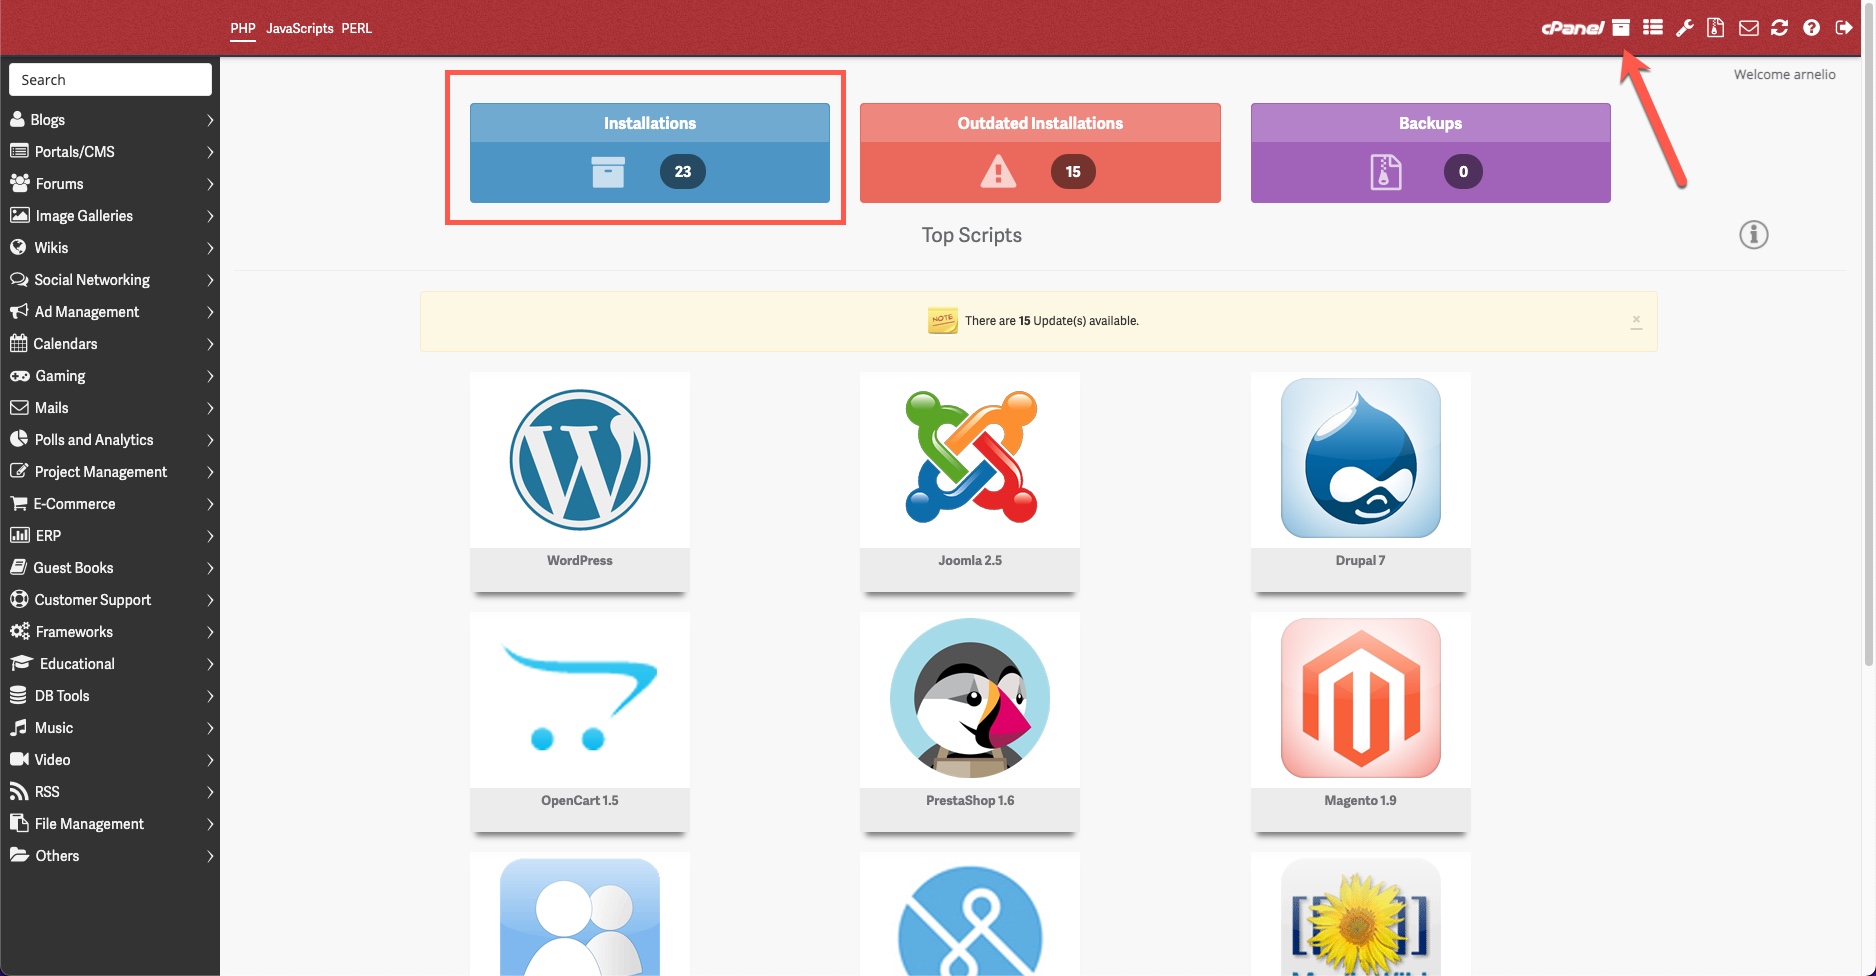This screenshot has width=1876, height=976.
Task: Open the task list icon in top bar
Action: [1653, 28]
